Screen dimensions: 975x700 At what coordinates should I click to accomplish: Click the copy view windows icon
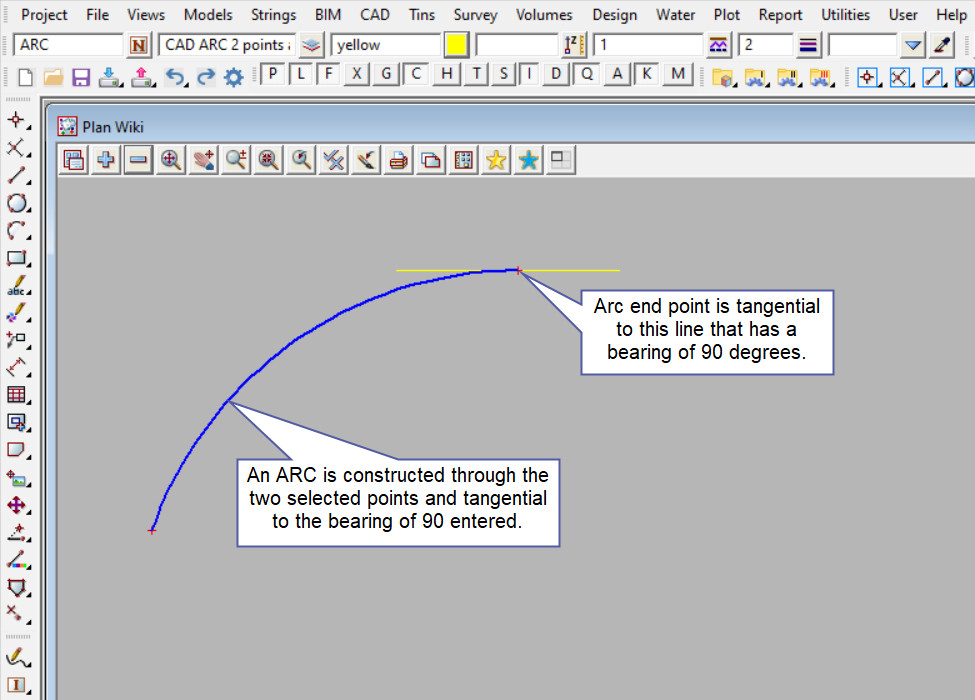[431, 160]
